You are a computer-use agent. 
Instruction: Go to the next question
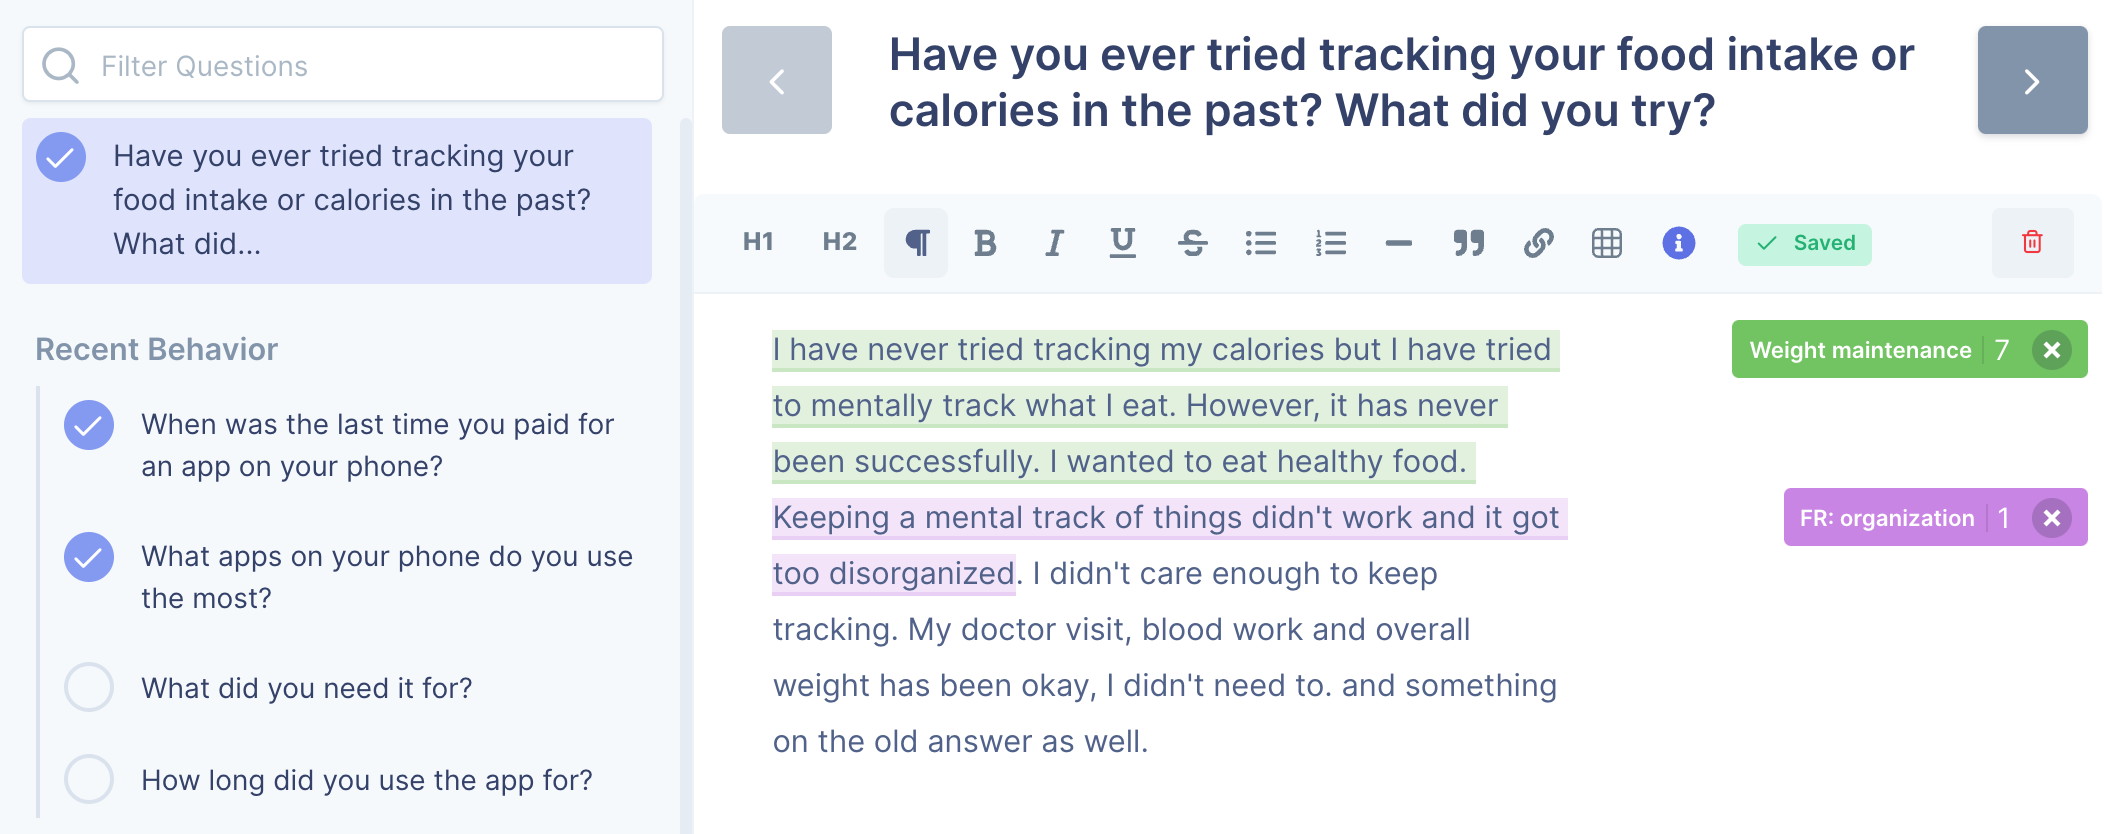[x=2032, y=80]
